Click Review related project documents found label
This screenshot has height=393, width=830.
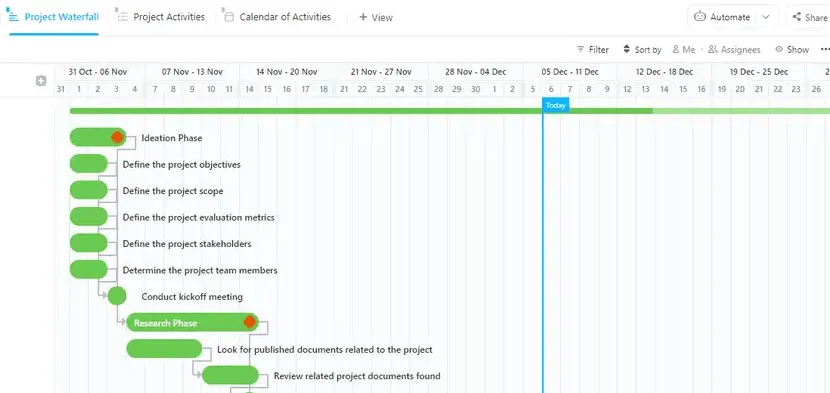(x=357, y=376)
